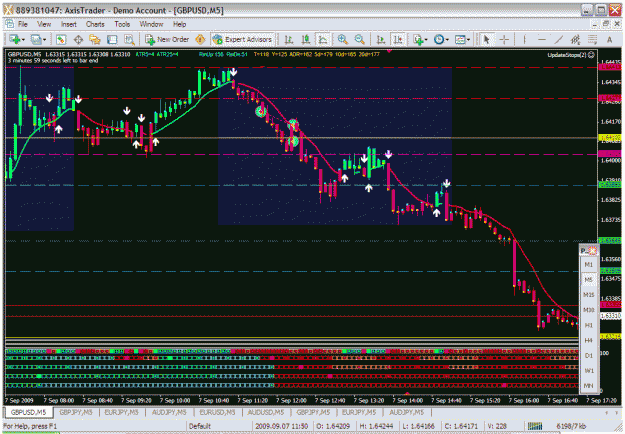Click the UpdateStops(2) expert label
Viewport: 625px width, 434px height.
click(x=571, y=55)
